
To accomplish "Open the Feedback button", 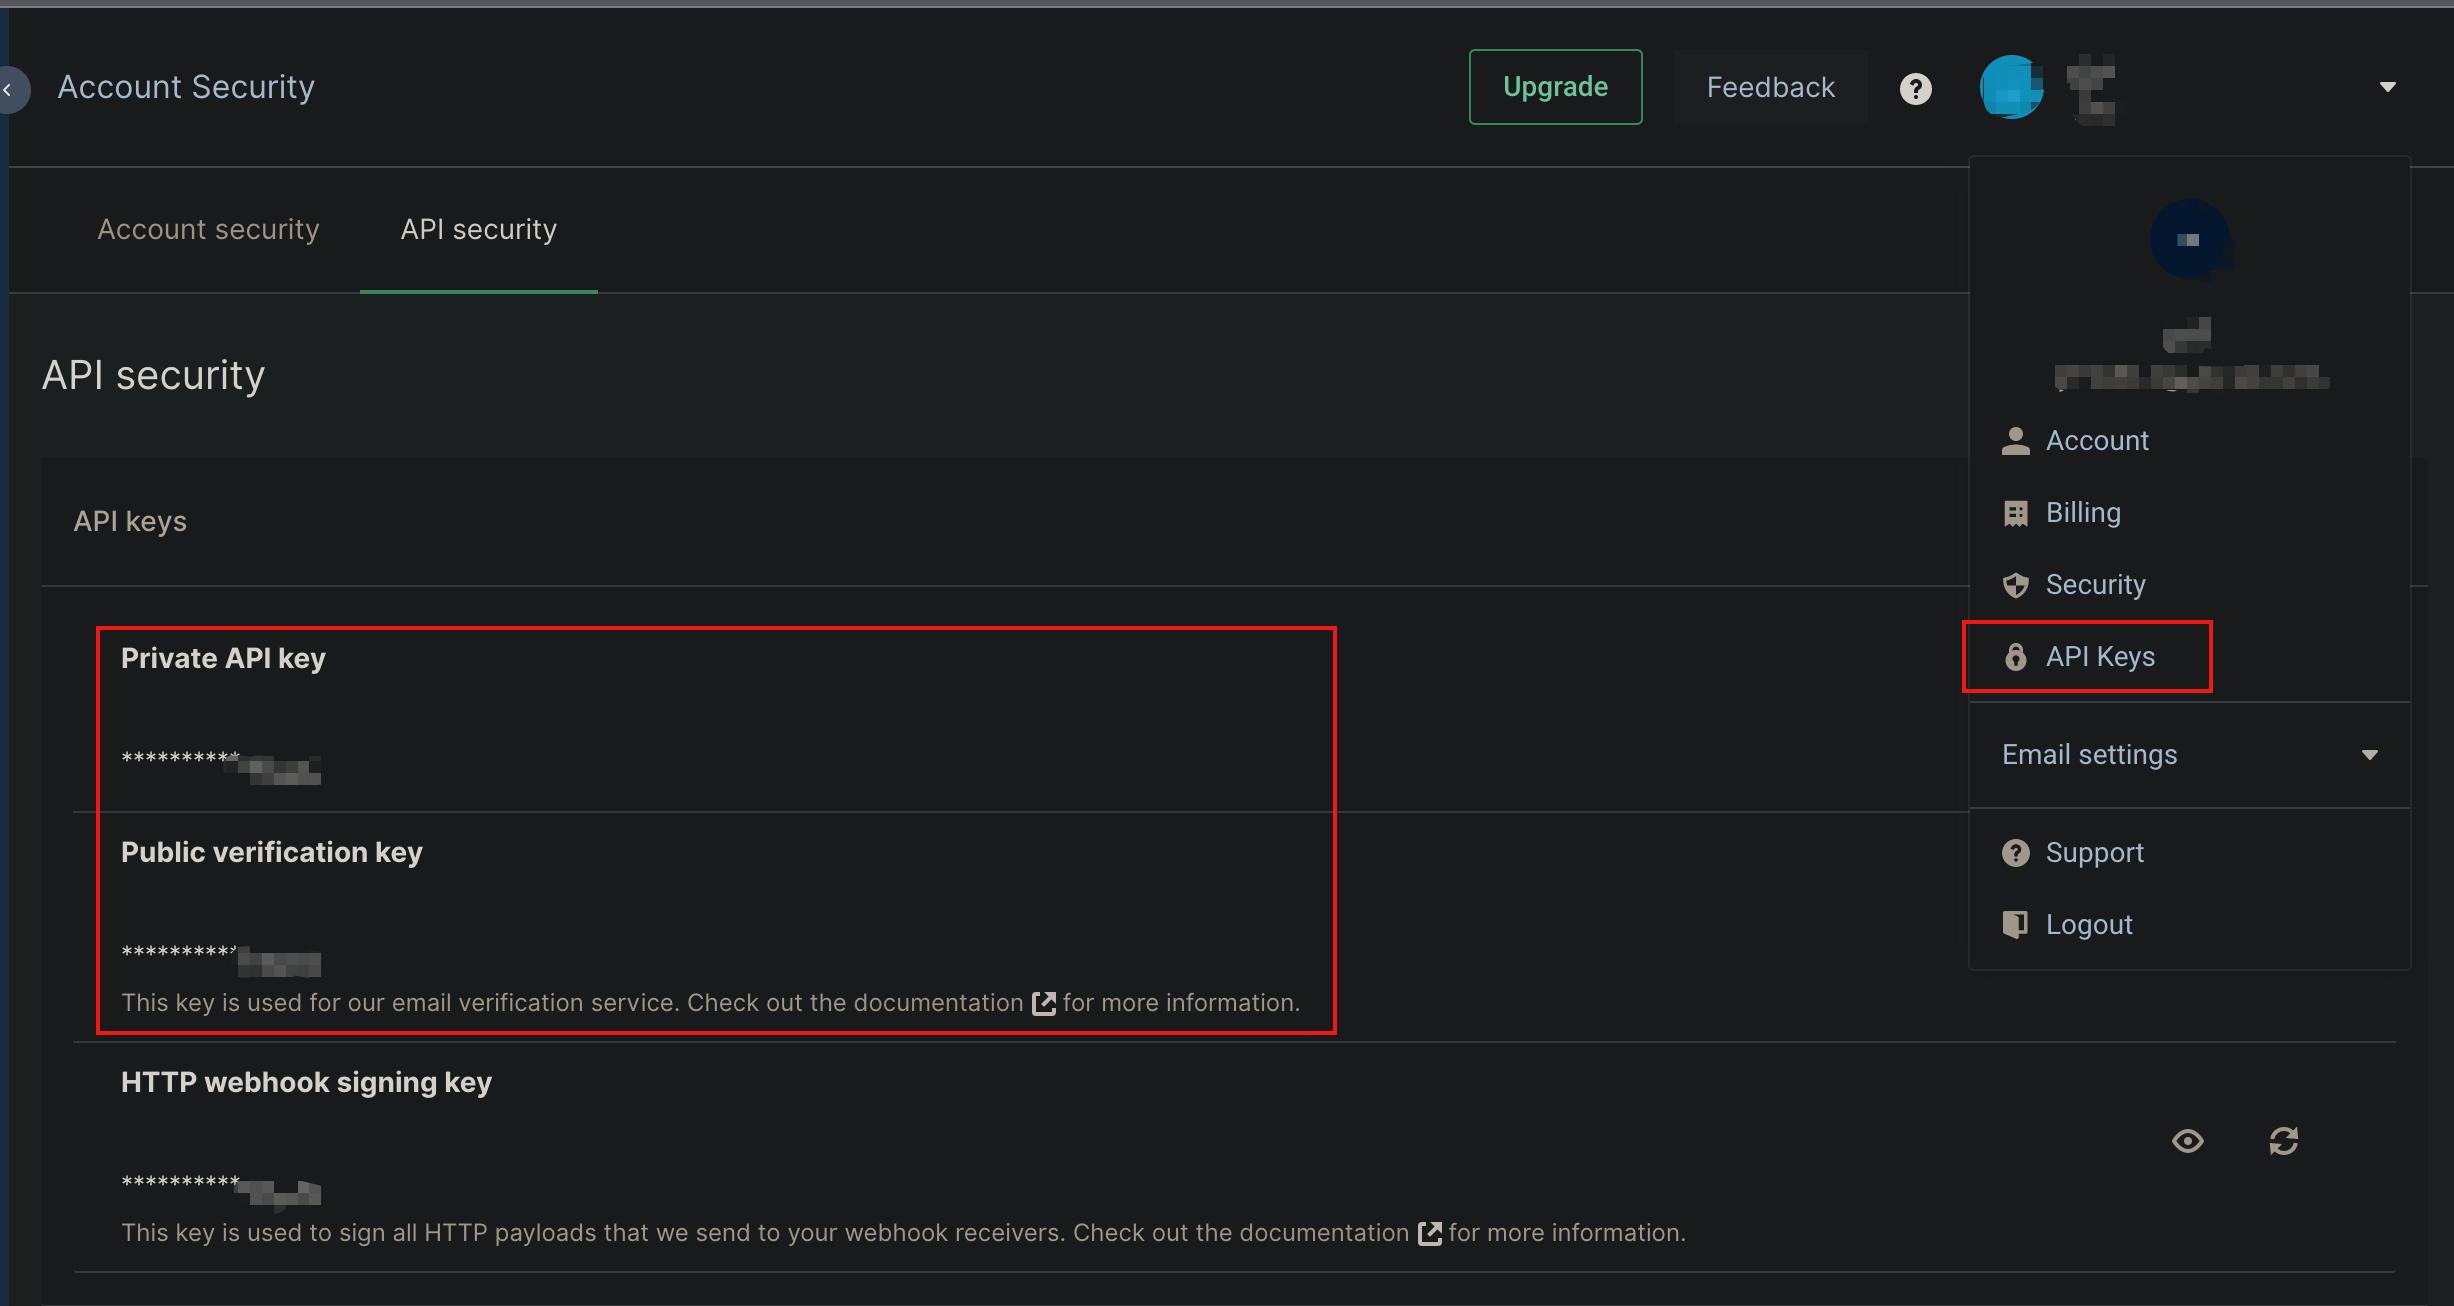I will [x=1770, y=87].
